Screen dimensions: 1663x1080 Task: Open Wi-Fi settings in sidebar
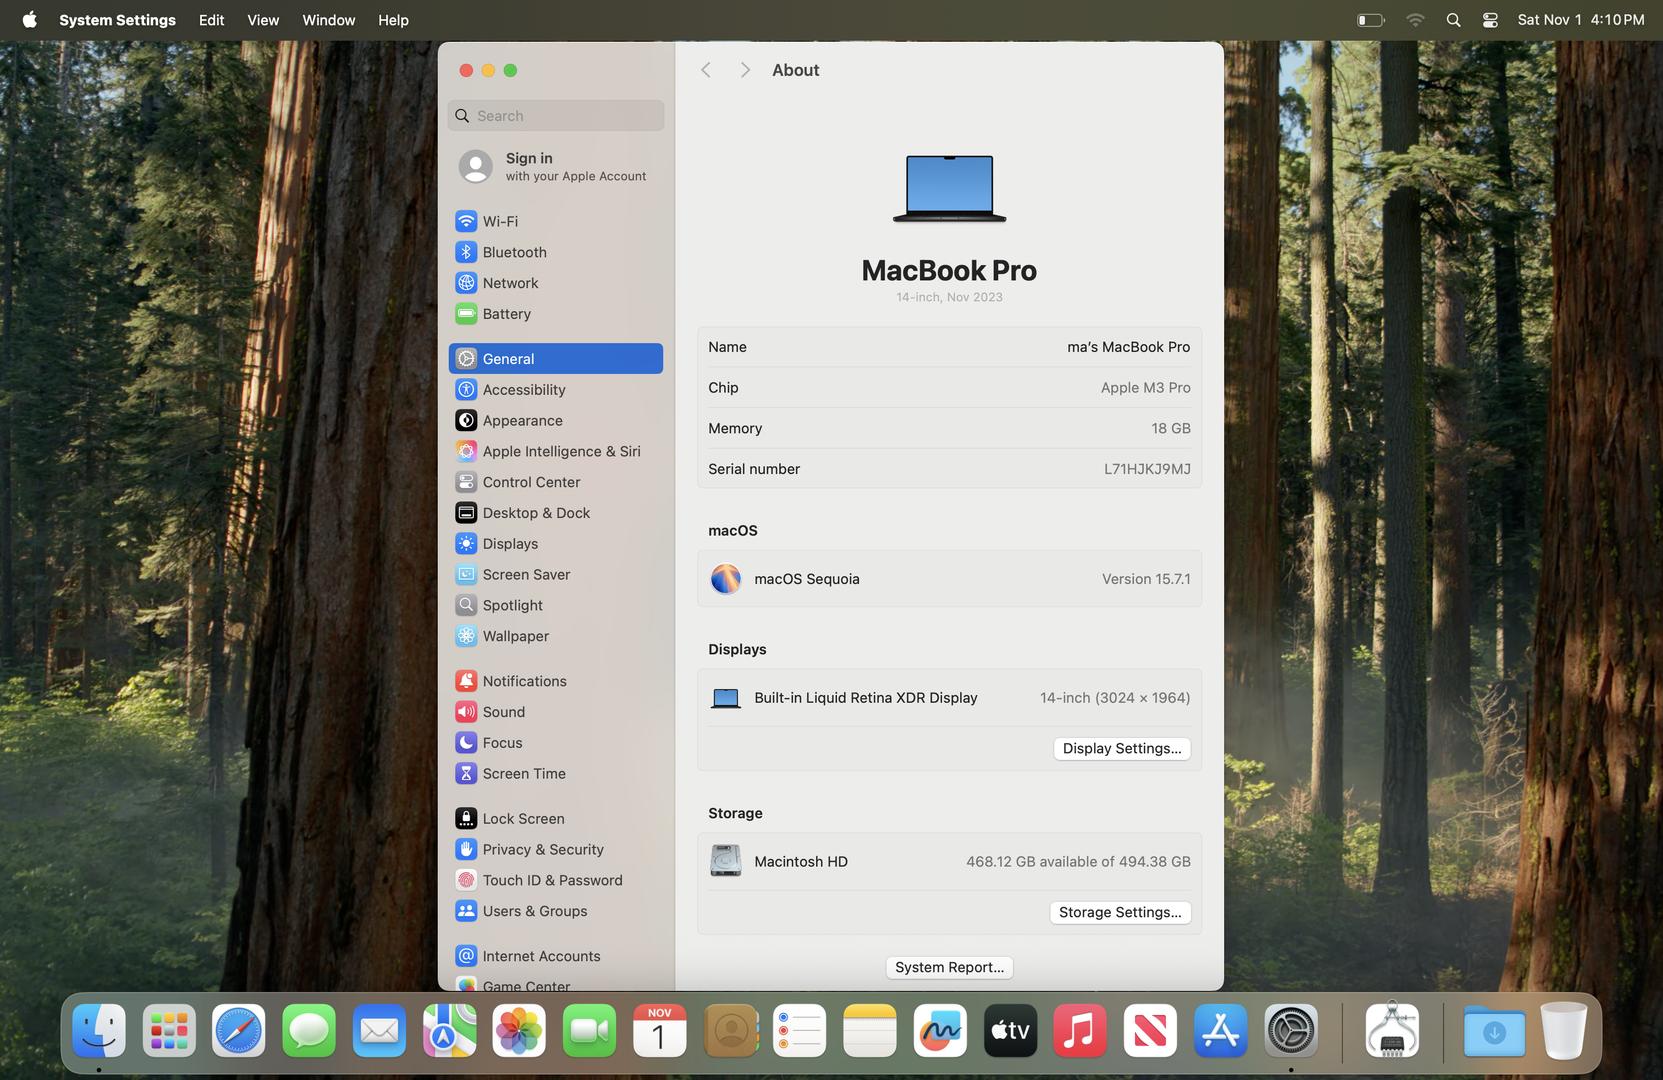click(500, 221)
